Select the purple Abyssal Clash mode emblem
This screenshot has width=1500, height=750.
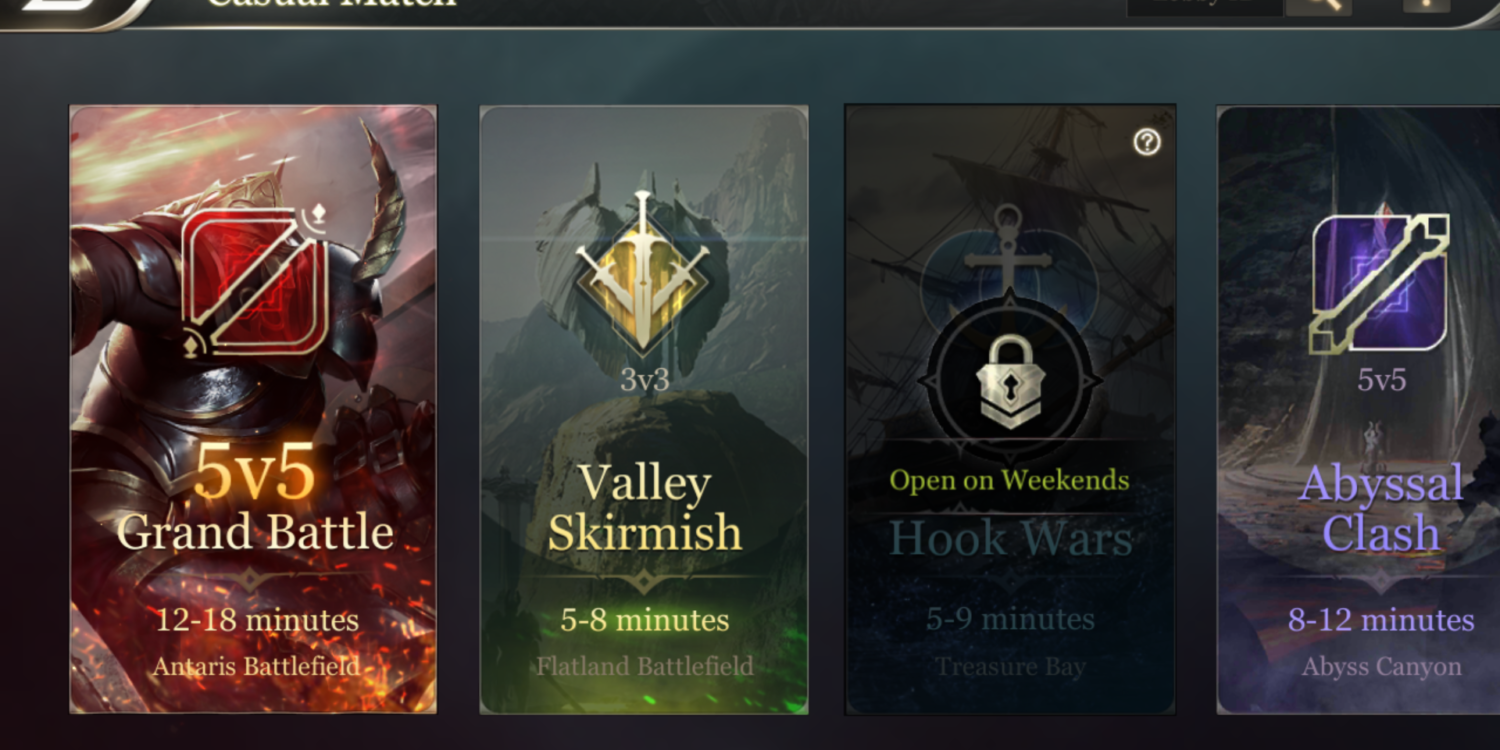1380,284
